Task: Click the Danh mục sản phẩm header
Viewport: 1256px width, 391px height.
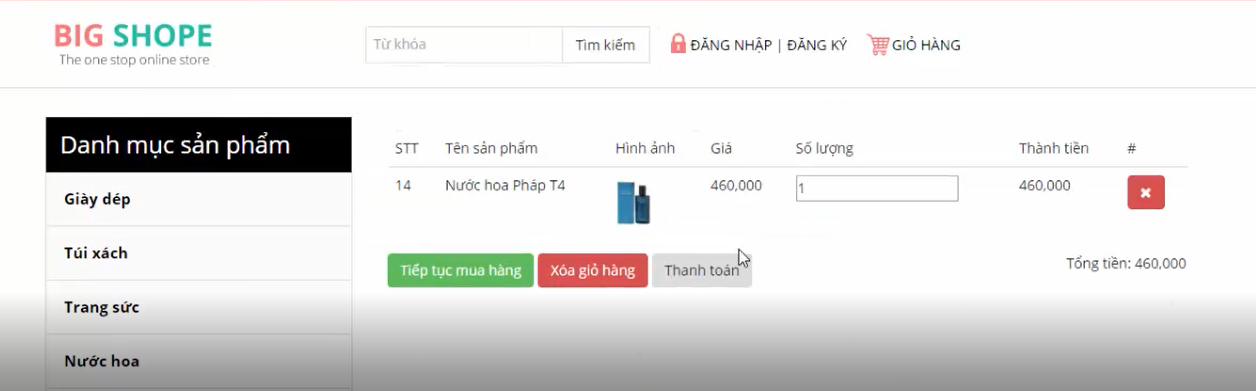Action: tap(199, 145)
